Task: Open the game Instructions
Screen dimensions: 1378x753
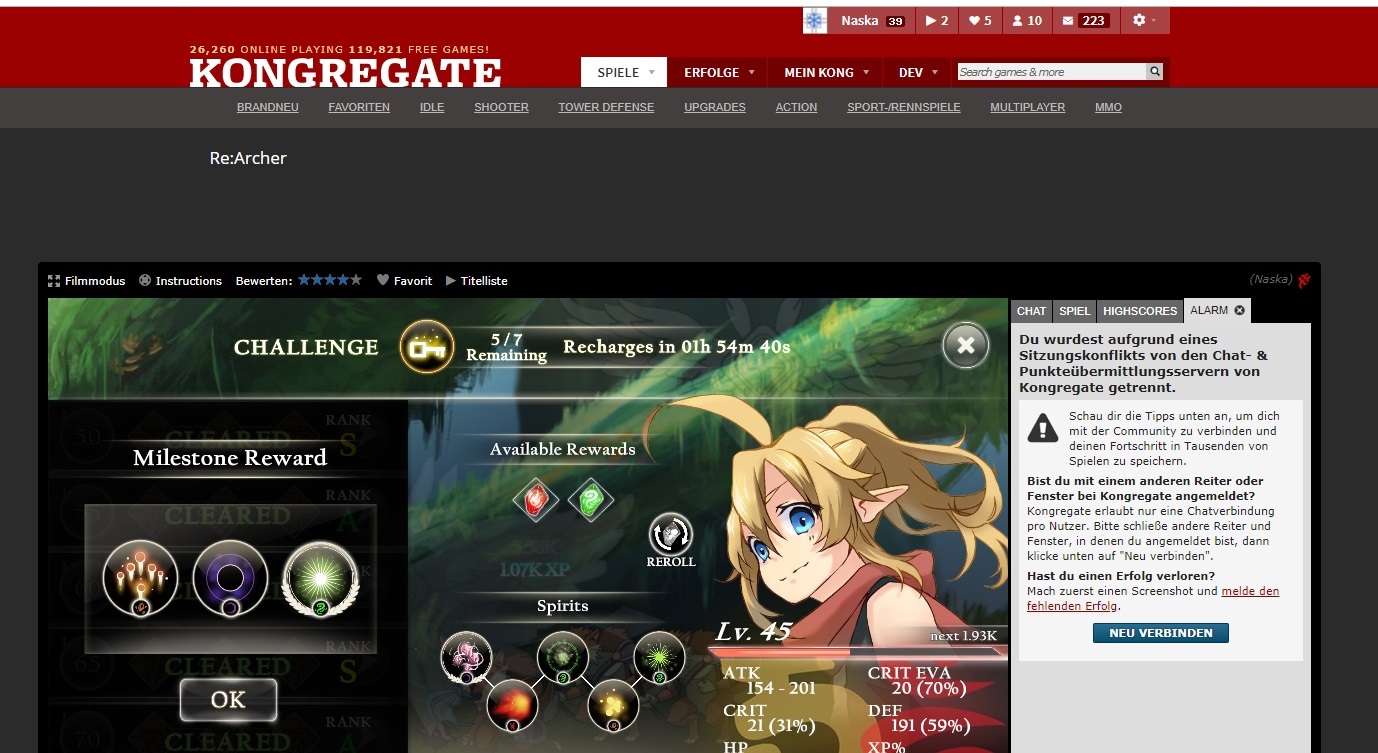Action: 180,281
